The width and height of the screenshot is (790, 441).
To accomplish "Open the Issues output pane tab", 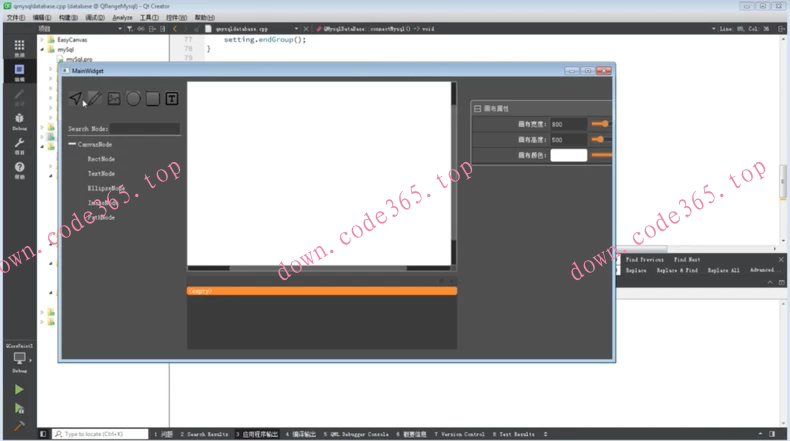I will [164, 434].
